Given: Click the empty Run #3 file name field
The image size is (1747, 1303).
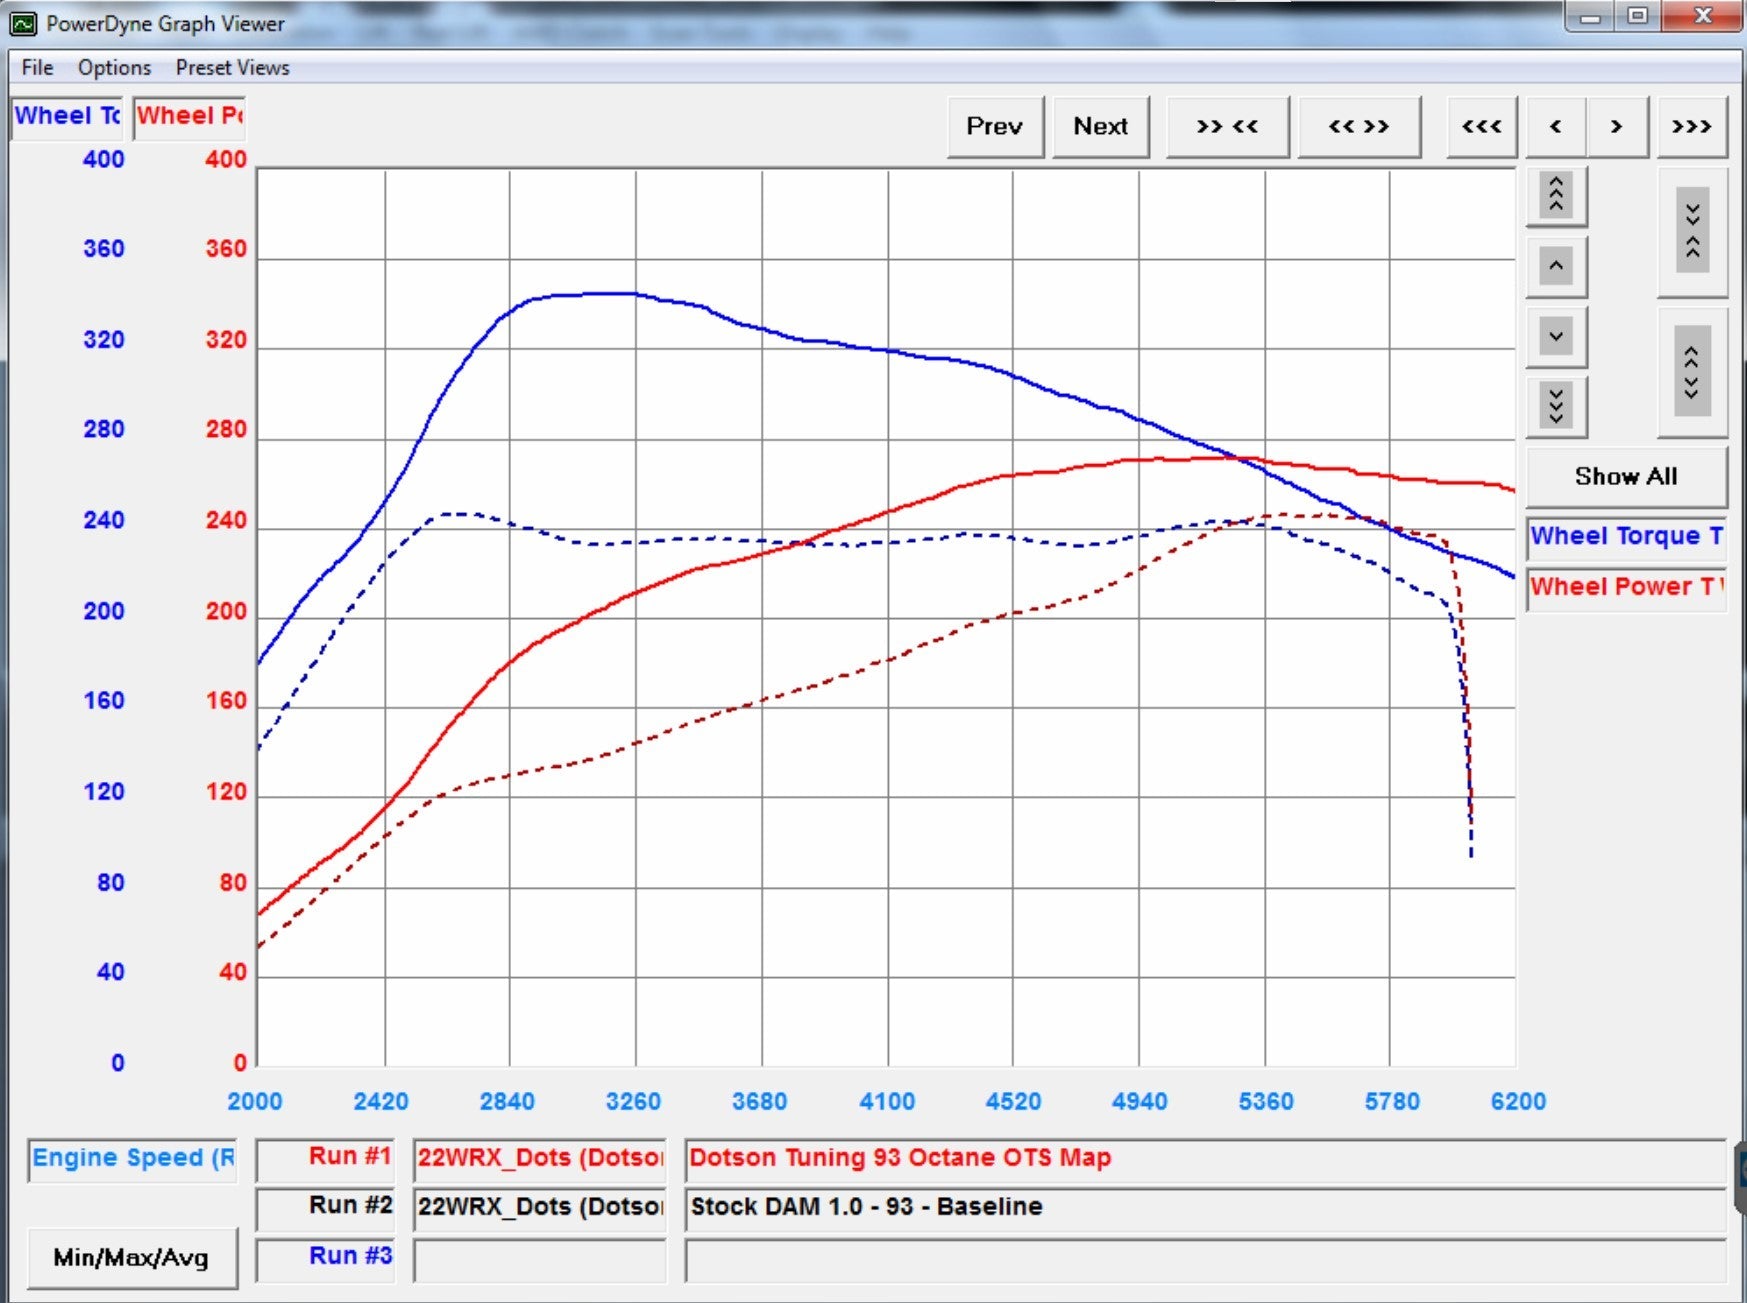Looking at the screenshot, I should 540,1258.
